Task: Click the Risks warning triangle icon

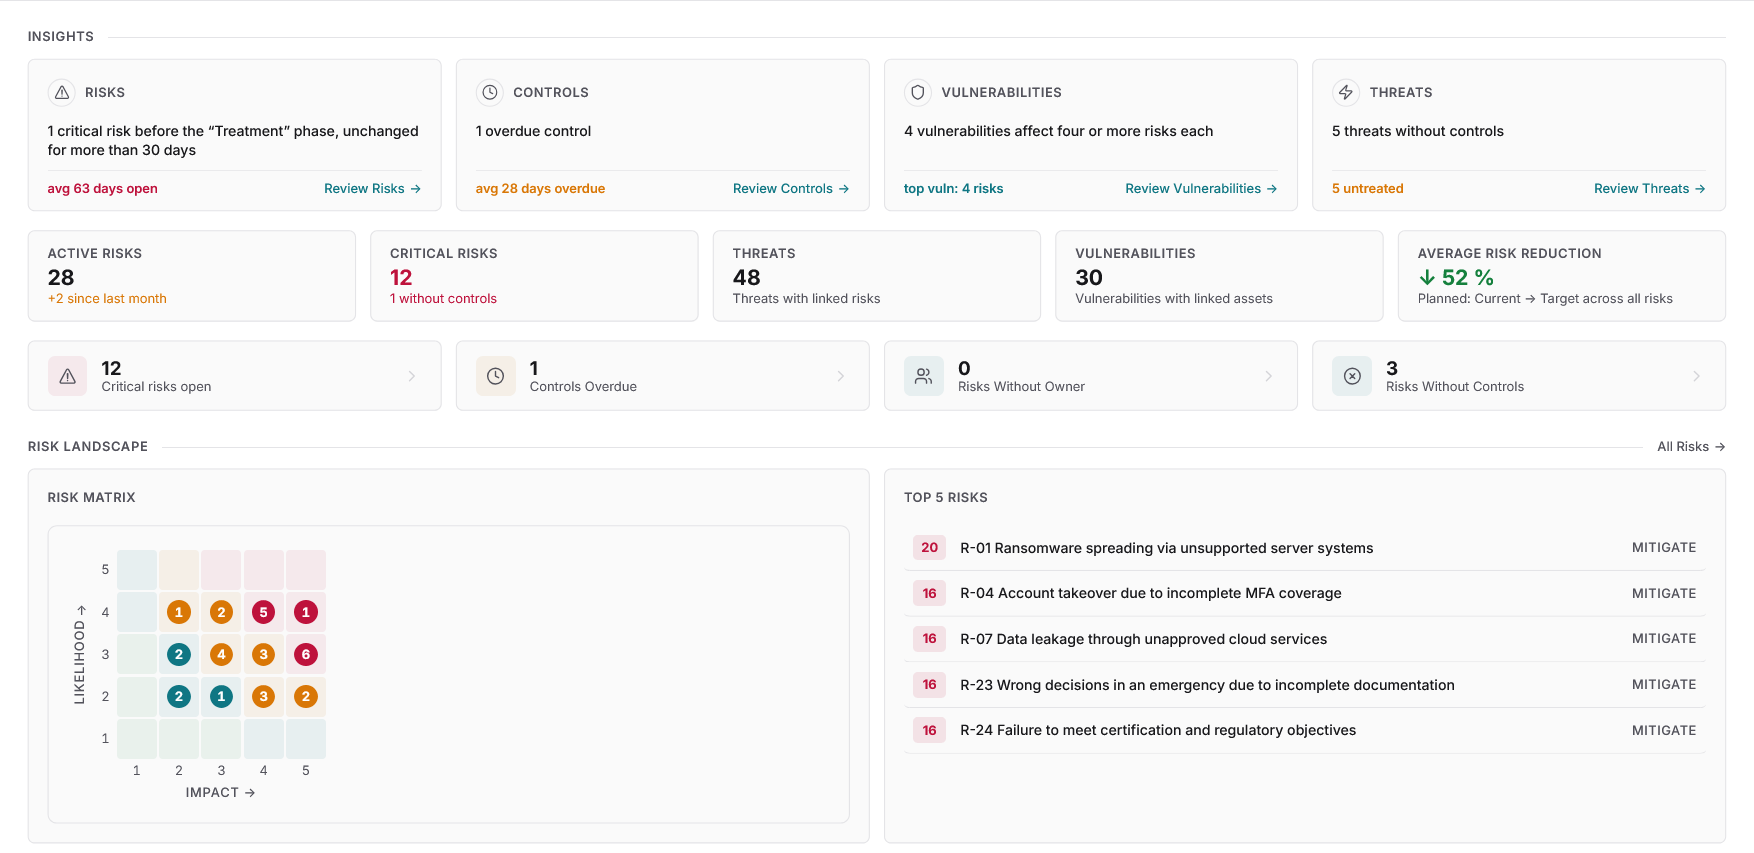Action: click(x=62, y=92)
